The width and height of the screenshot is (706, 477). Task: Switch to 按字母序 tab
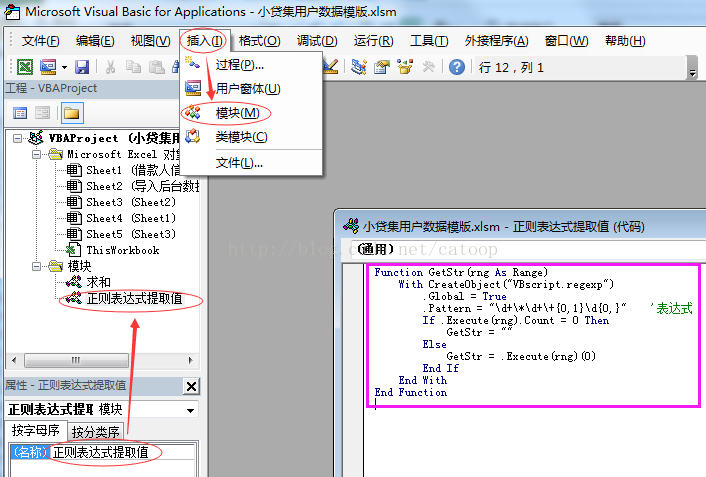pos(36,430)
